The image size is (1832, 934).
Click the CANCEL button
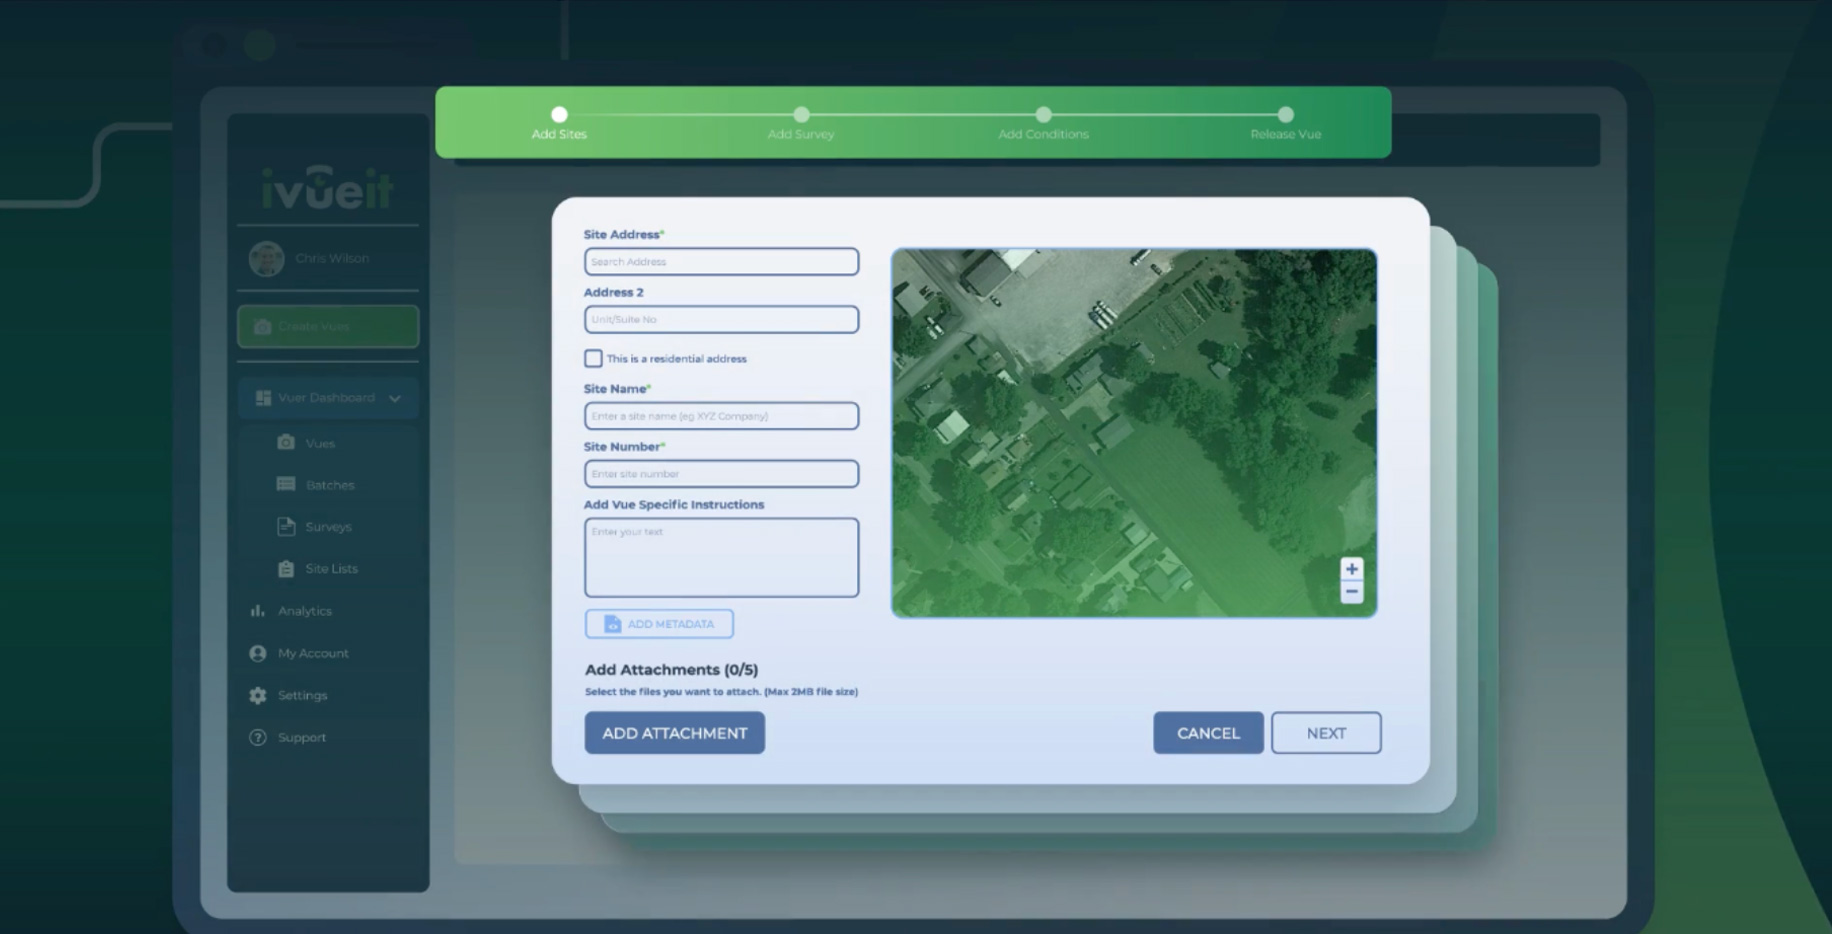tap(1208, 733)
